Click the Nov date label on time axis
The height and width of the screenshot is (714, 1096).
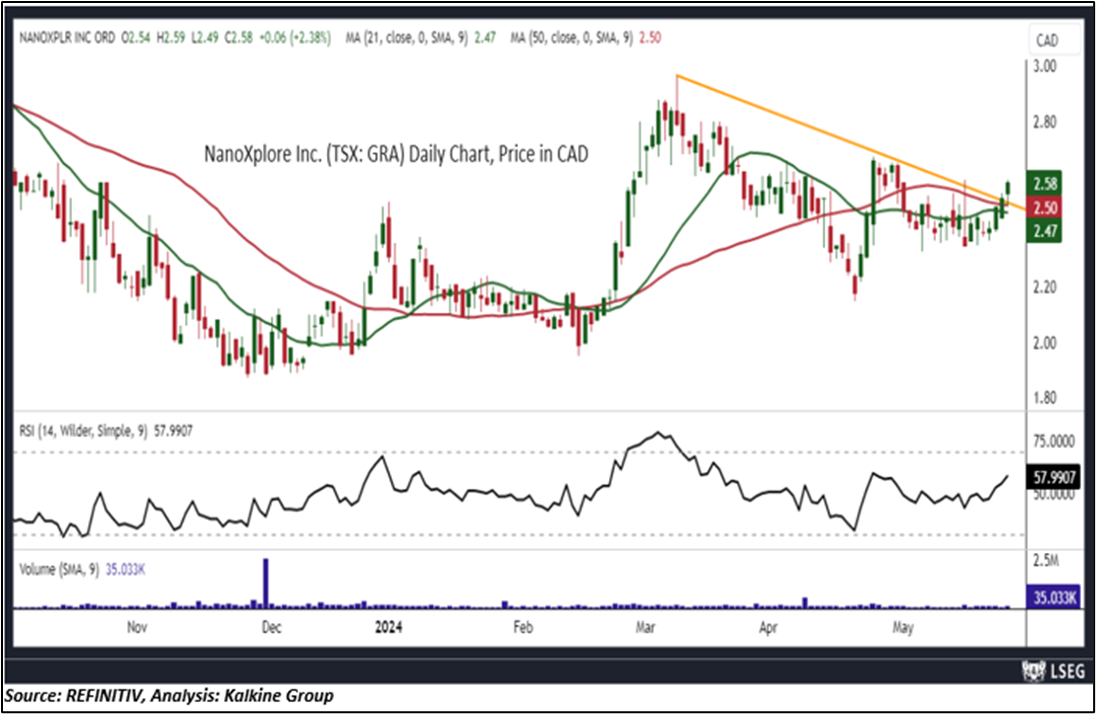coord(137,627)
